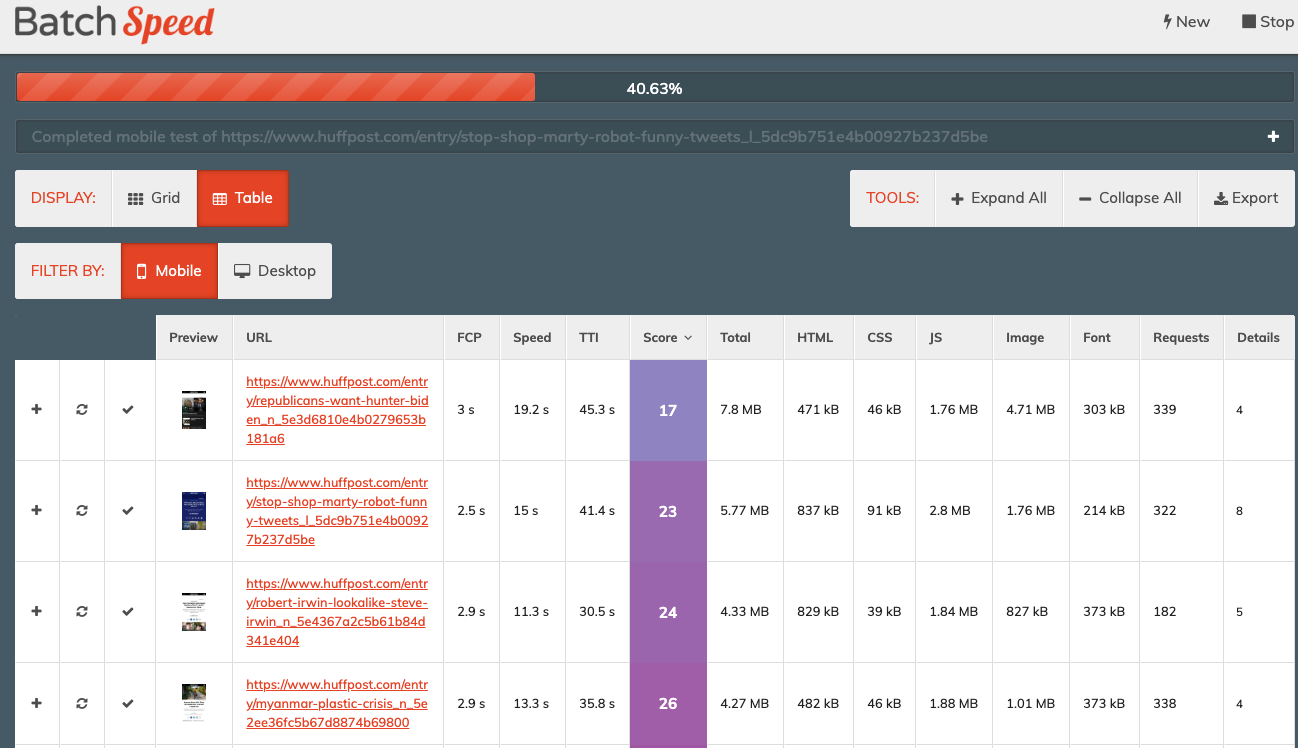Screen dimensions: 1298x748
Task: Click refresh icon on robert-irwin-lookalike row
Action: 82,612
